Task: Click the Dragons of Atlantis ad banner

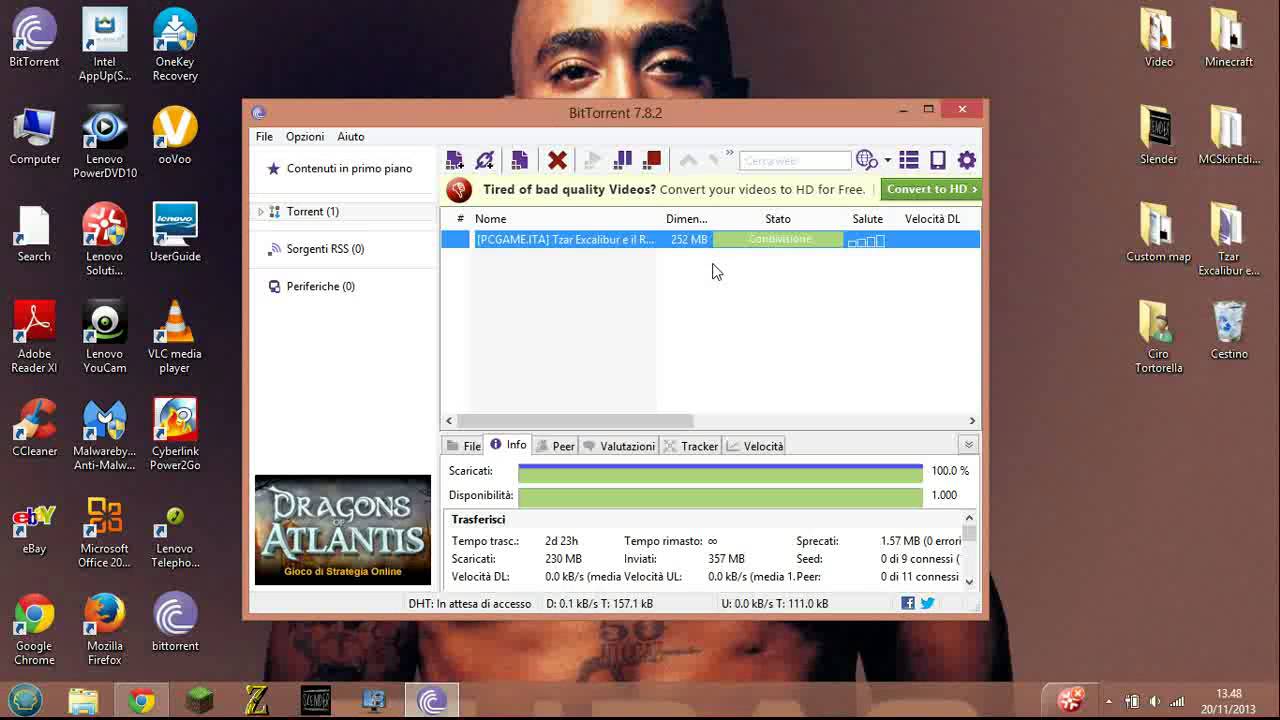Action: click(x=343, y=530)
